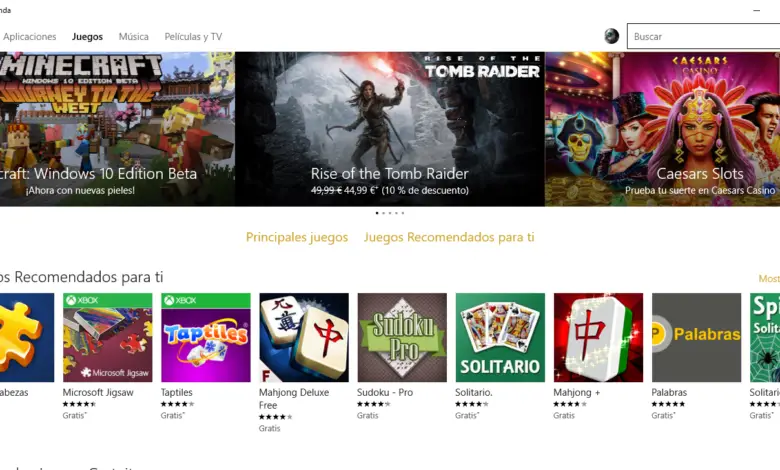Follow the Principales juegos link

click(297, 237)
